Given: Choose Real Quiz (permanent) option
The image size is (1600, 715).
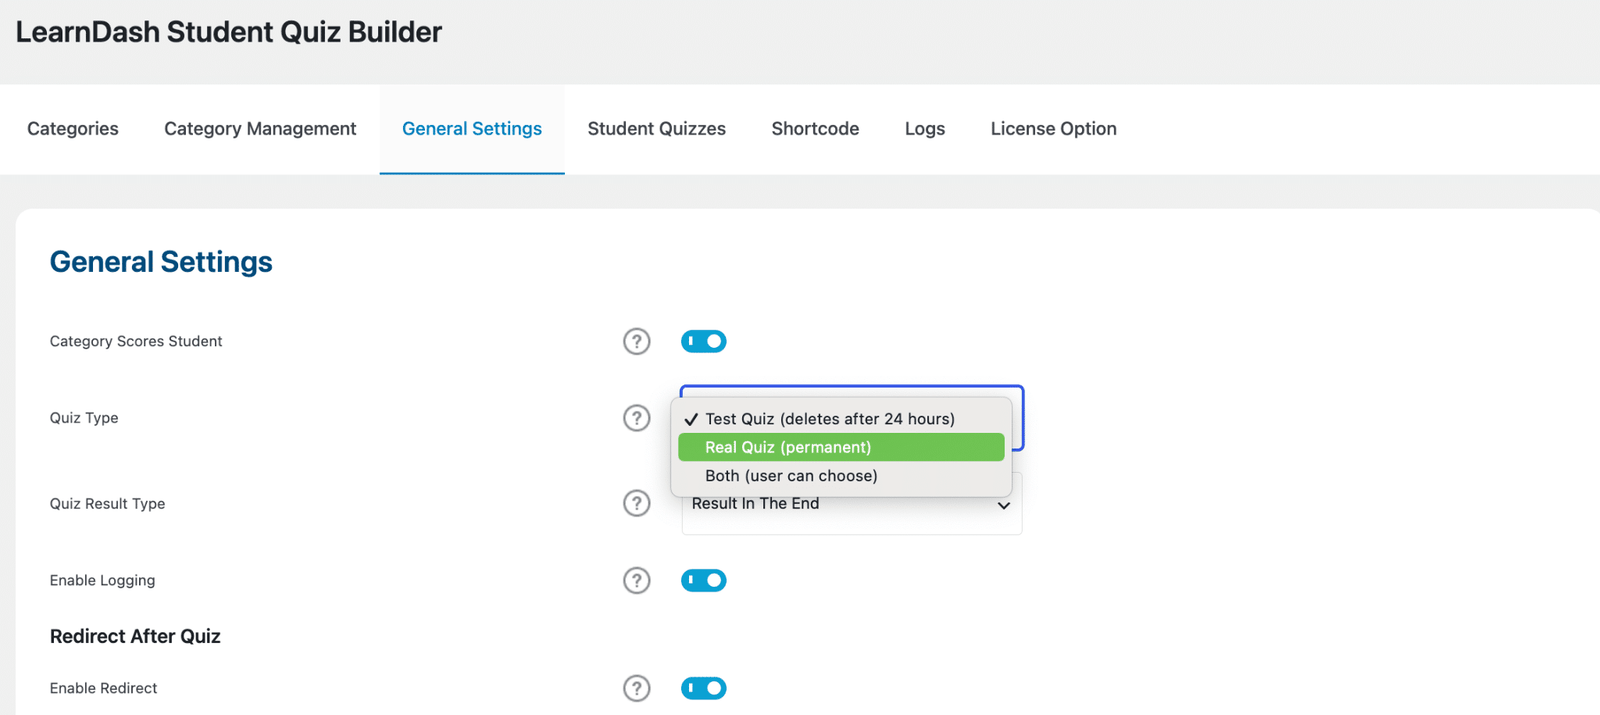Looking at the screenshot, I should [x=841, y=447].
